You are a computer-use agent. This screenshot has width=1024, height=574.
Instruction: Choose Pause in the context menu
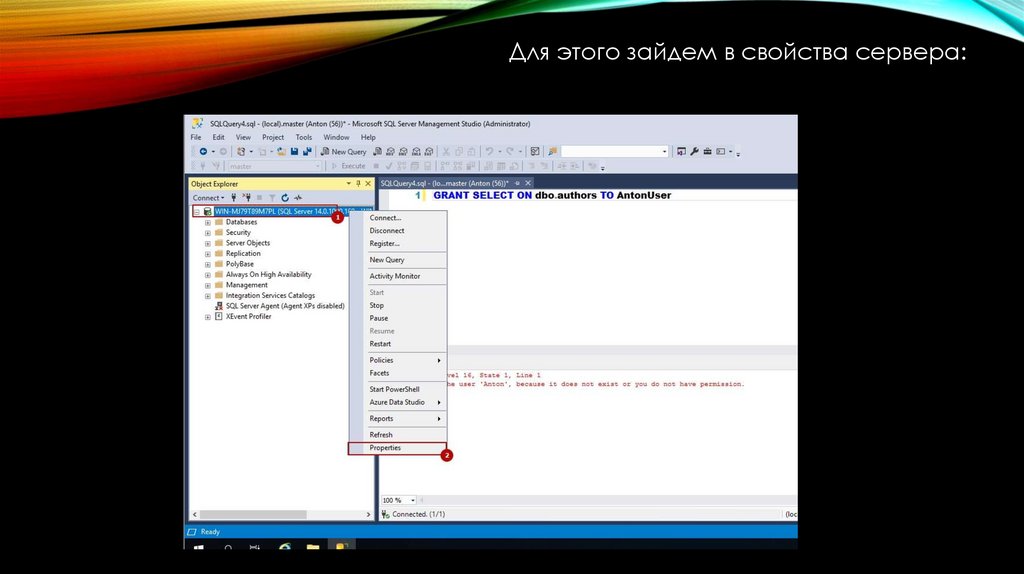click(x=398, y=318)
